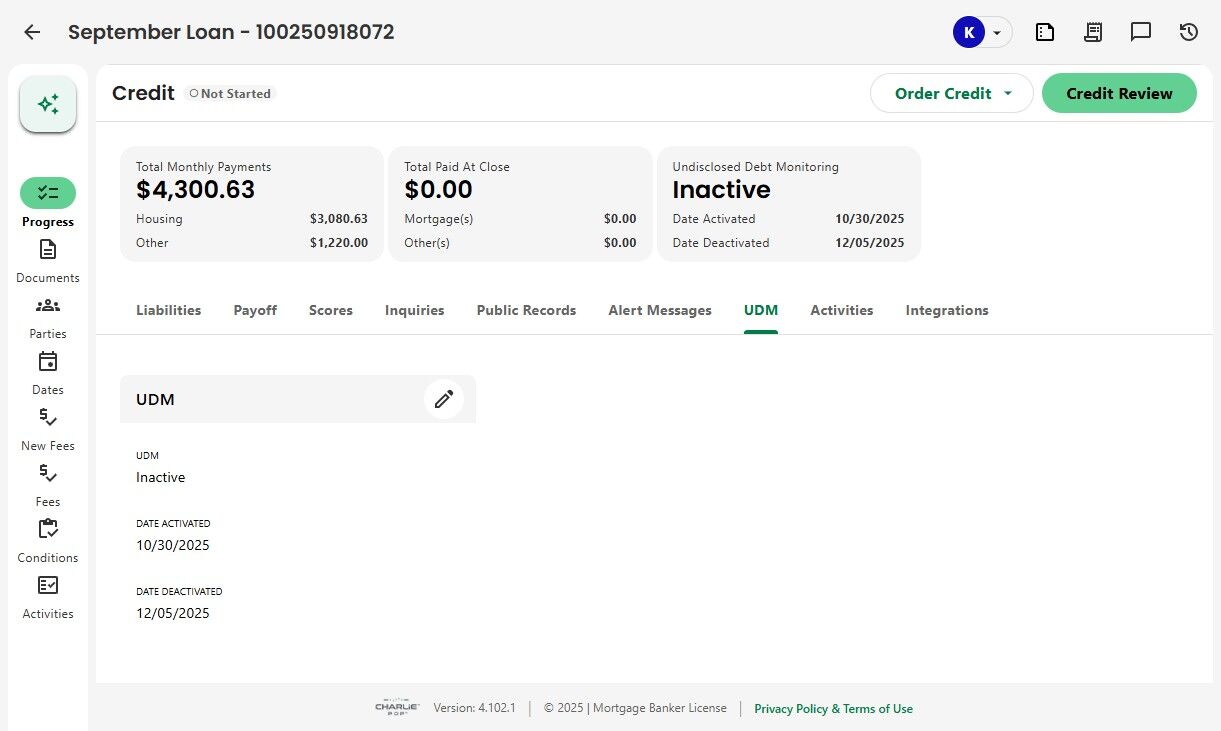The image size is (1221, 731).
Task: Open the Documents sidebar icon
Action: point(48,250)
